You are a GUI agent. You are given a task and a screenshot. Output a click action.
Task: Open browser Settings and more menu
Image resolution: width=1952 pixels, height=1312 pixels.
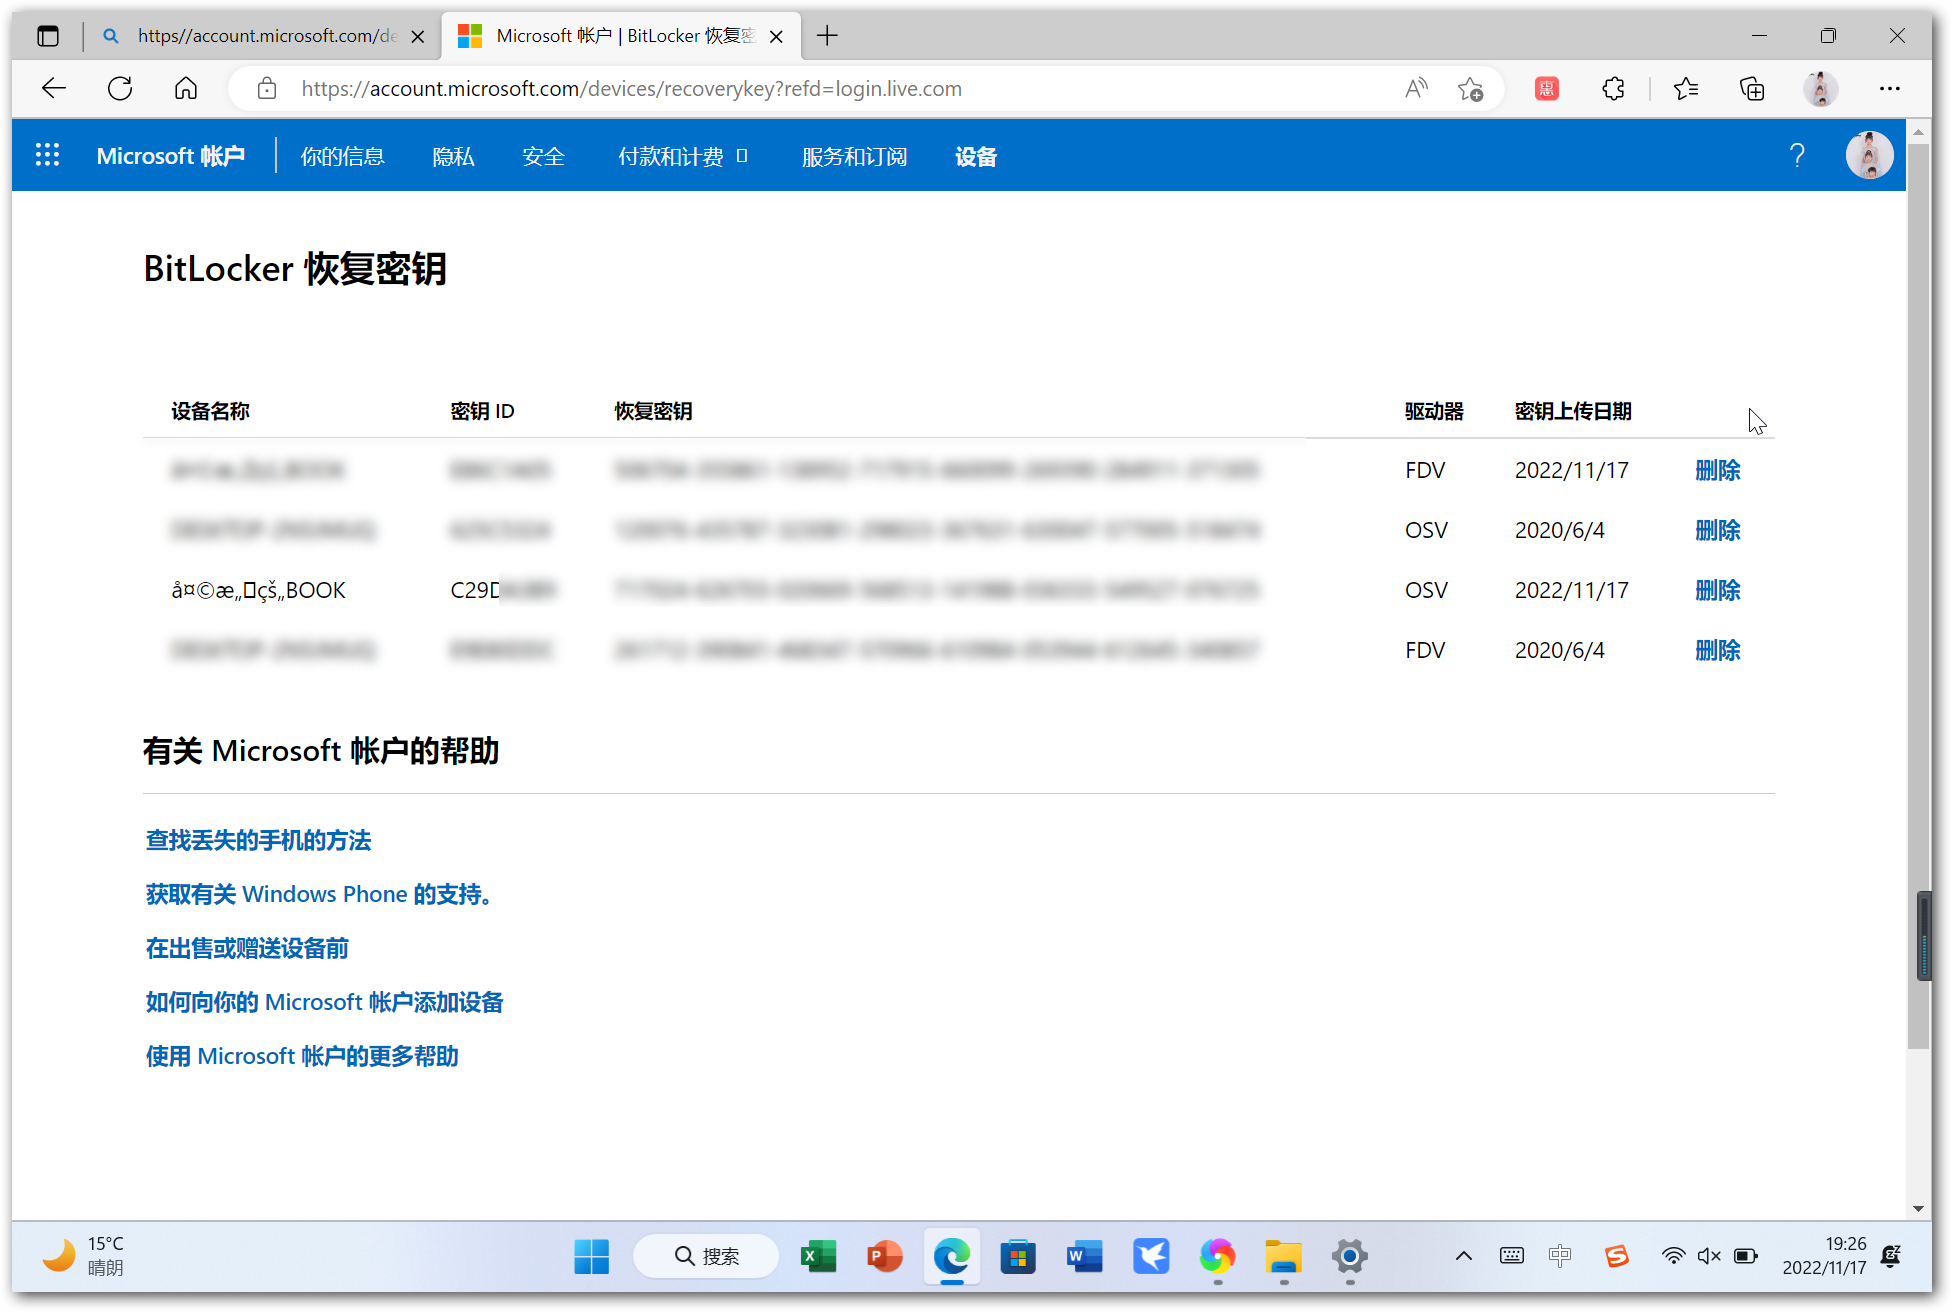point(1889,88)
